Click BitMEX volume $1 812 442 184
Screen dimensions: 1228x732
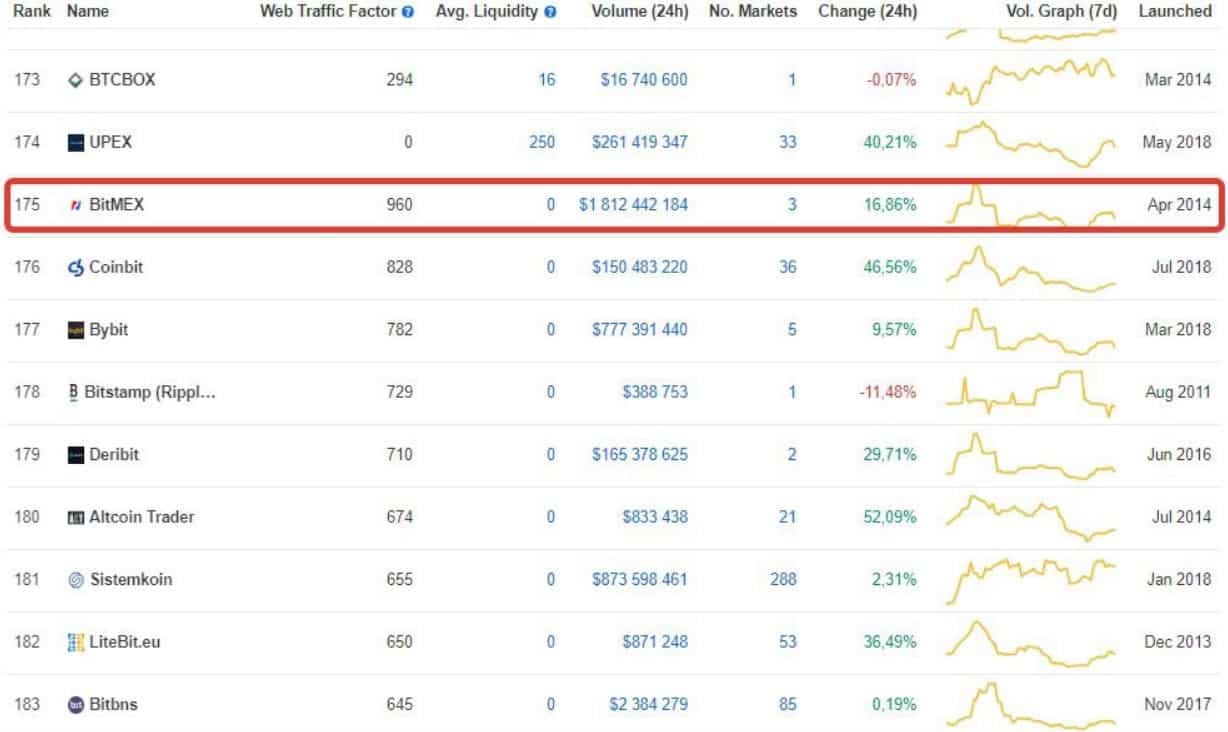pos(633,205)
